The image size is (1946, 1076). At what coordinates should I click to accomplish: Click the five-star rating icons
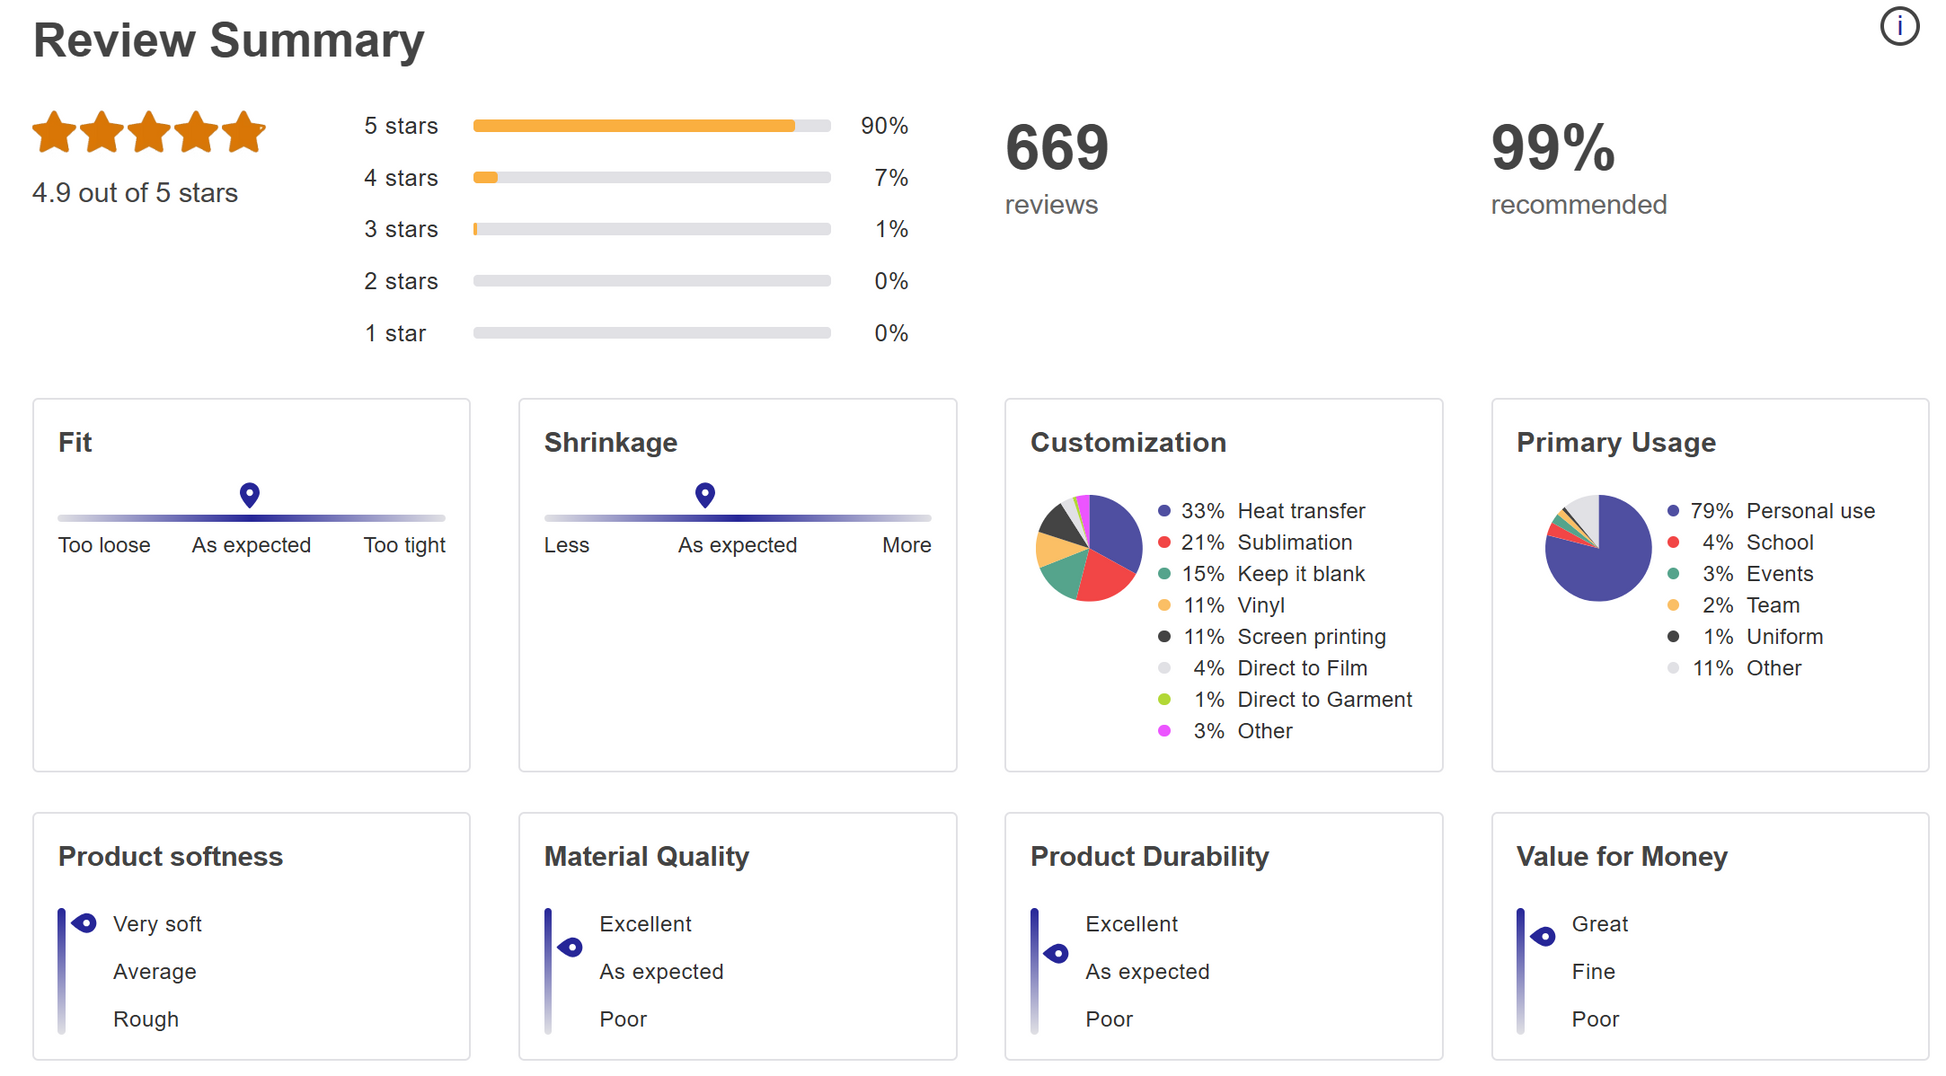point(148,133)
